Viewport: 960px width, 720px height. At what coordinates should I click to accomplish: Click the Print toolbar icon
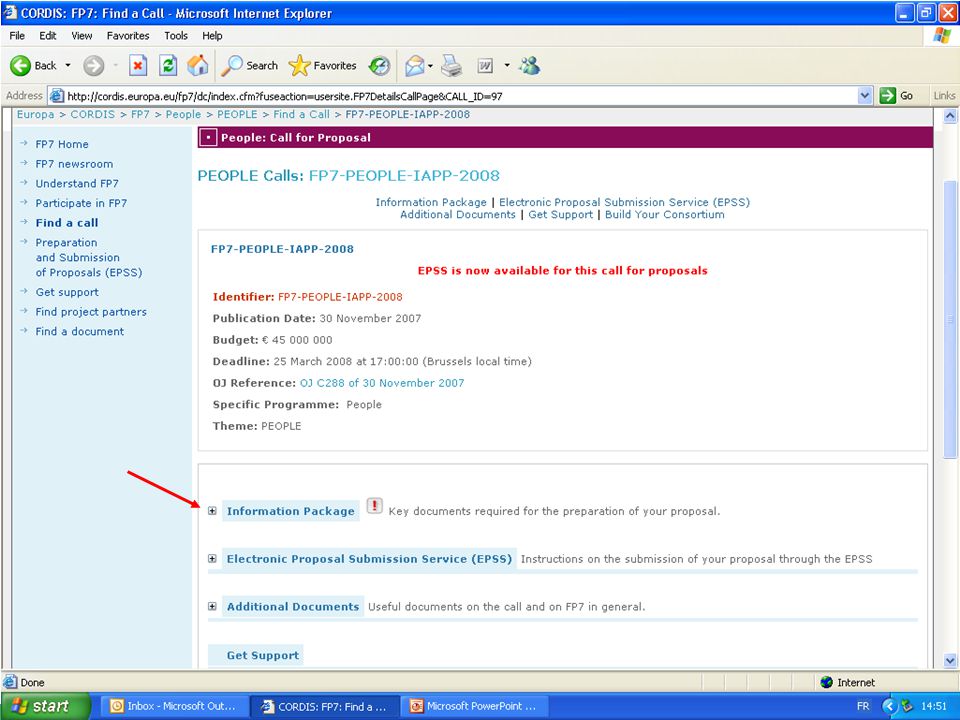pos(452,66)
